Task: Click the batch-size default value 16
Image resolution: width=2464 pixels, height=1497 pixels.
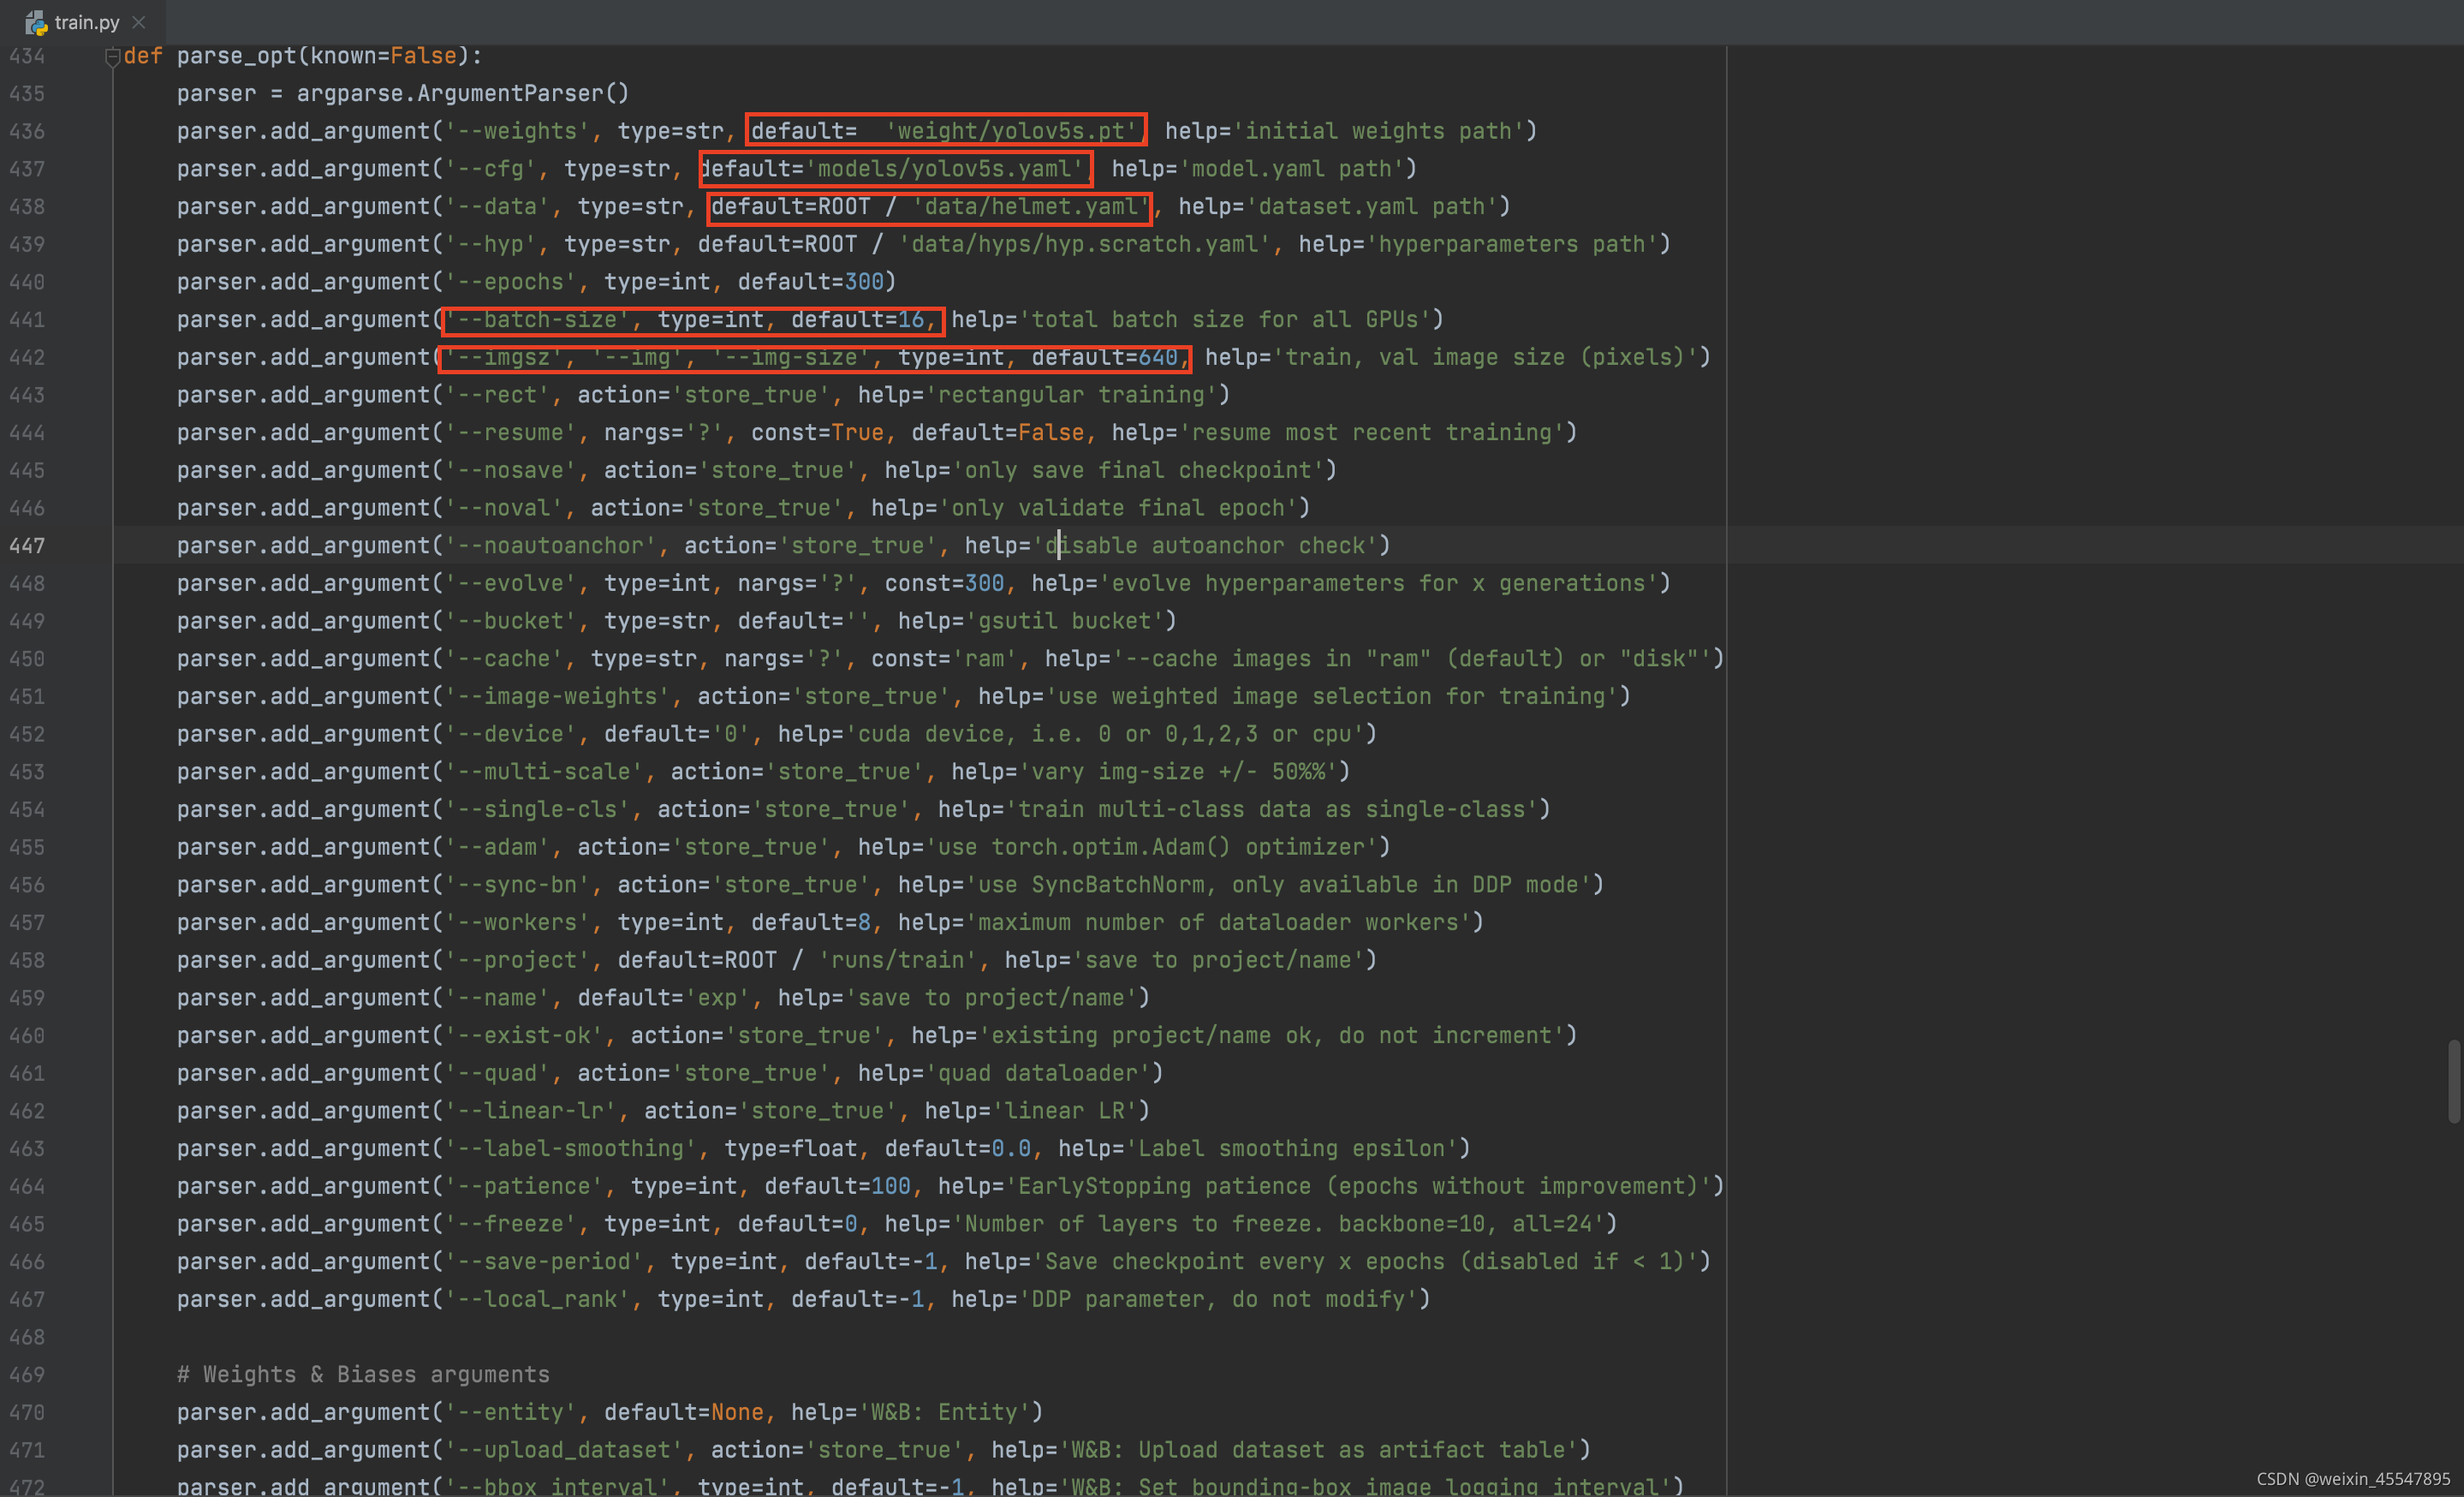Action: click(910, 320)
